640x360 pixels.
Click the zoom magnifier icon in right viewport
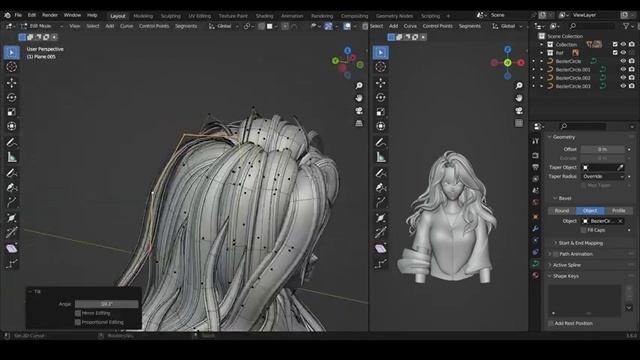(x=519, y=85)
